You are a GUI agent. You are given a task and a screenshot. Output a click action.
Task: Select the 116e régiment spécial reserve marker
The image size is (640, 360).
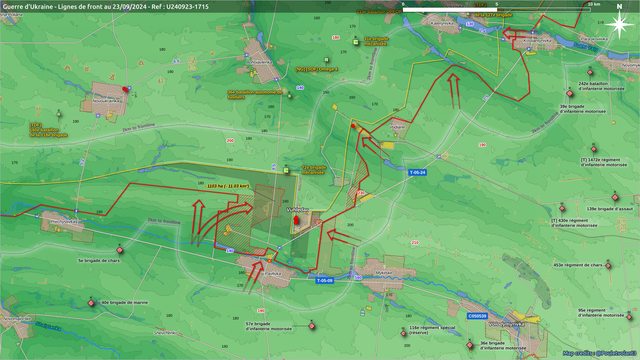point(404,333)
